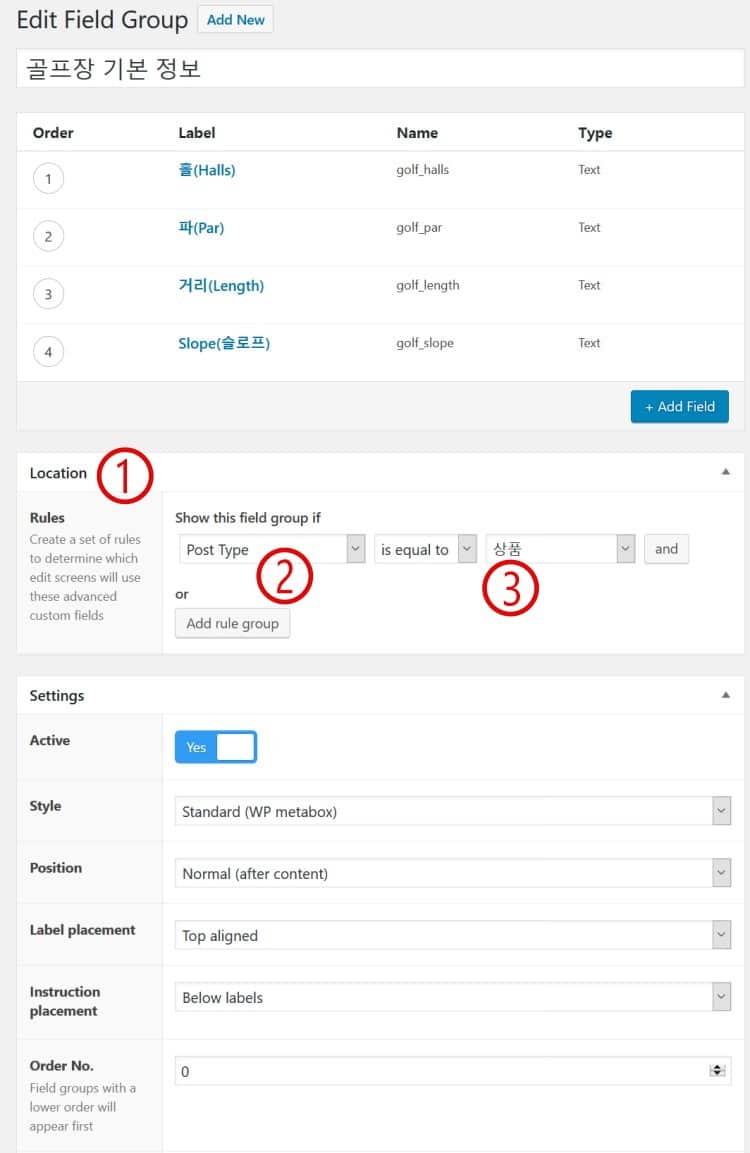Click the order number 2 circle handle

coord(48,237)
